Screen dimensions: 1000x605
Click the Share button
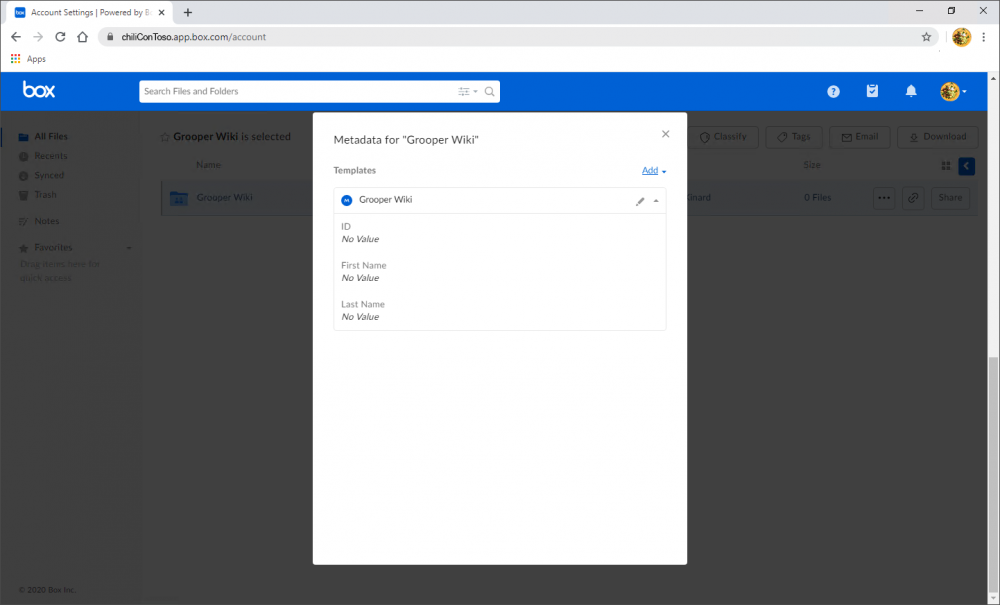click(950, 198)
